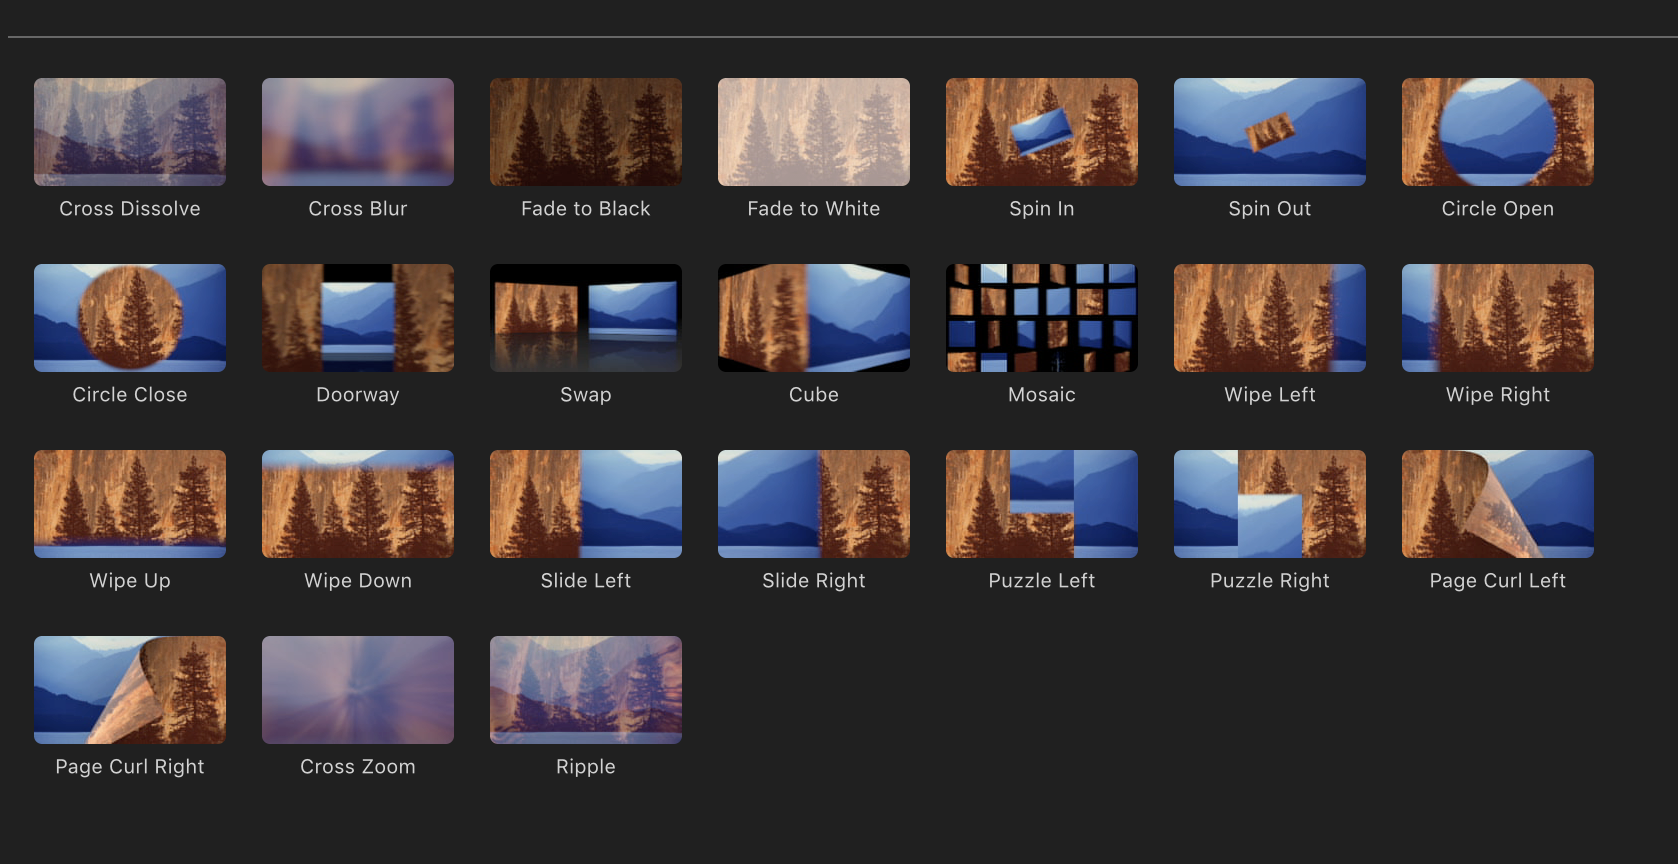Choose the Puzzle Left transition thumbnail

pyautogui.click(x=1042, y=504)
